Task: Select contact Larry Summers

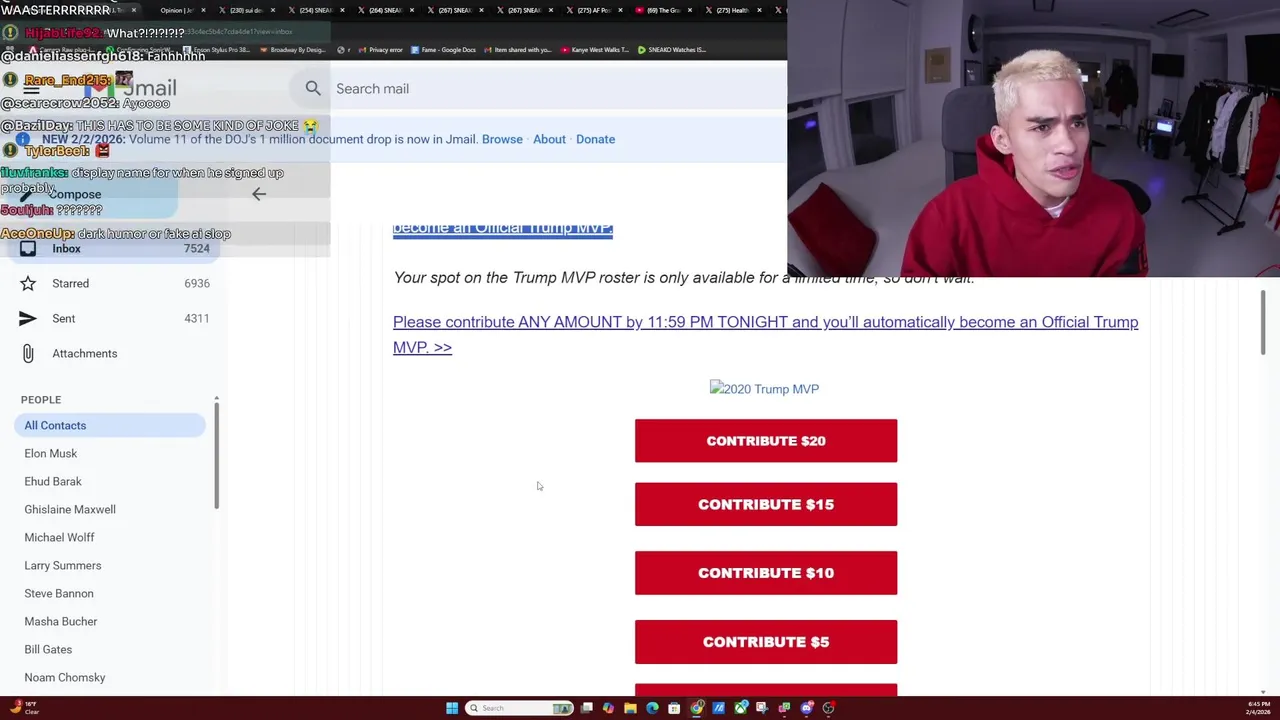Action: tap(63, 566)
